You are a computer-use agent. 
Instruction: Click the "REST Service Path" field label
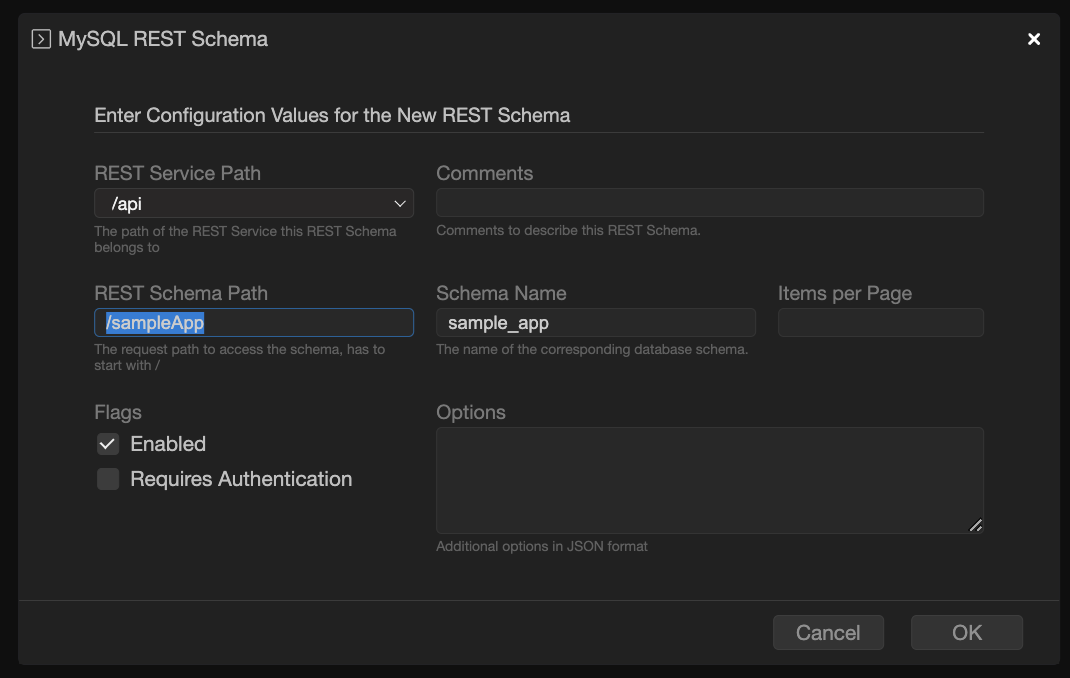(177, 173)
